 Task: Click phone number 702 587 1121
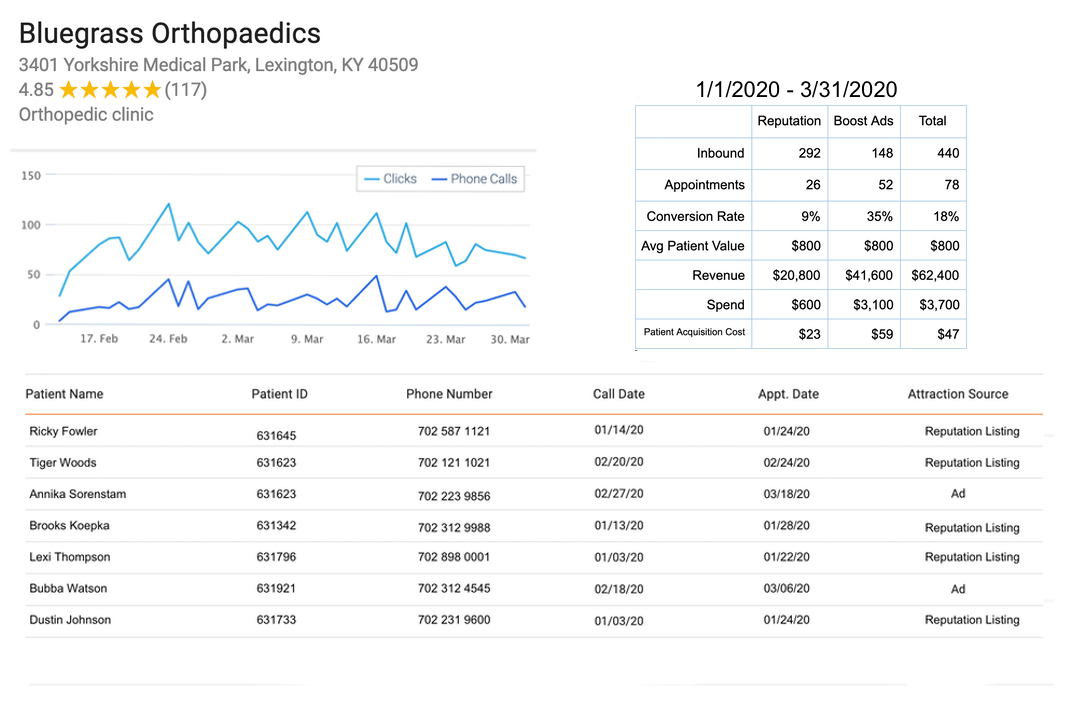[454, 431]
